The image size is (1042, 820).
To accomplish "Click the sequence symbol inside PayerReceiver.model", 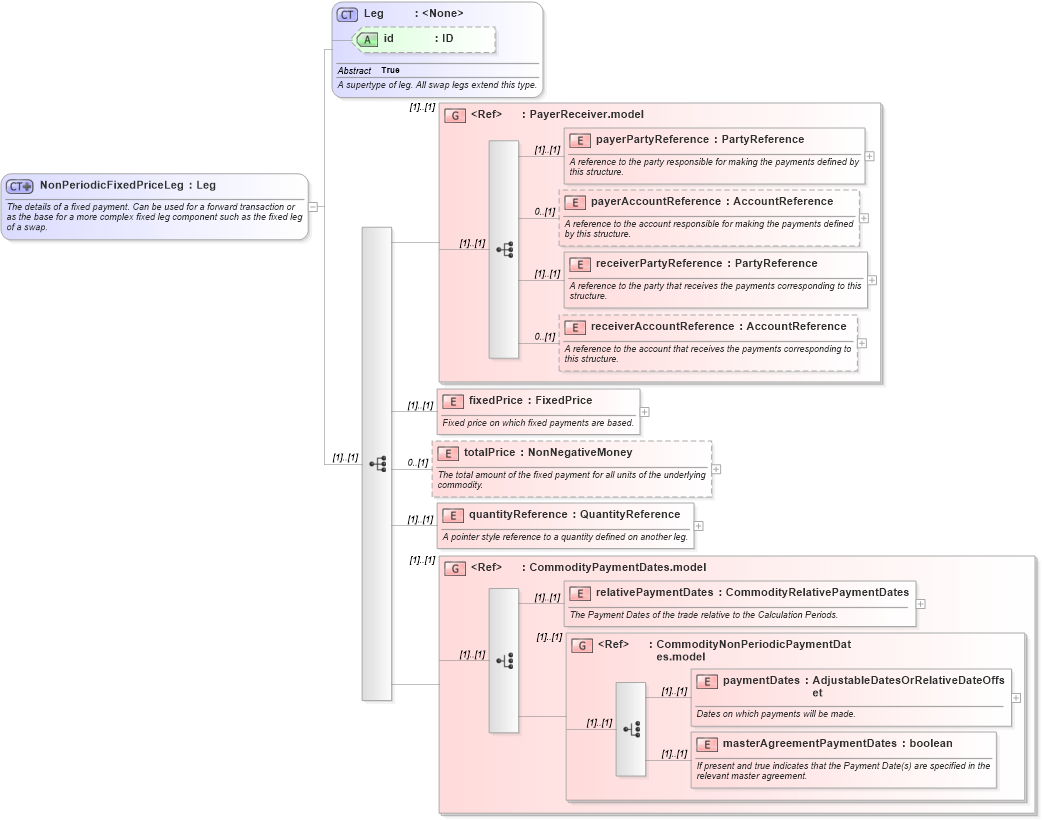I will coord(504,250).
